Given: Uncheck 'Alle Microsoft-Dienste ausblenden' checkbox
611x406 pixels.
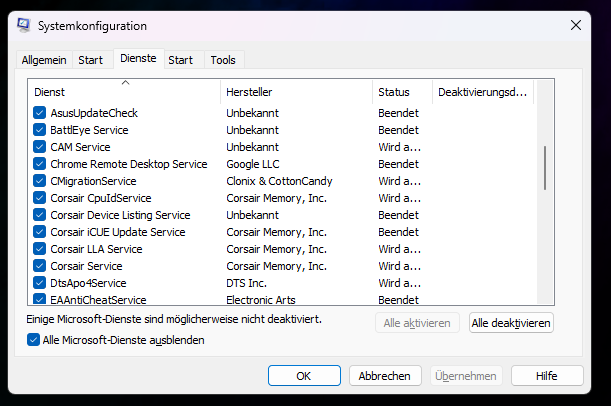Looking at the screenshot, I should click(34, 340).
